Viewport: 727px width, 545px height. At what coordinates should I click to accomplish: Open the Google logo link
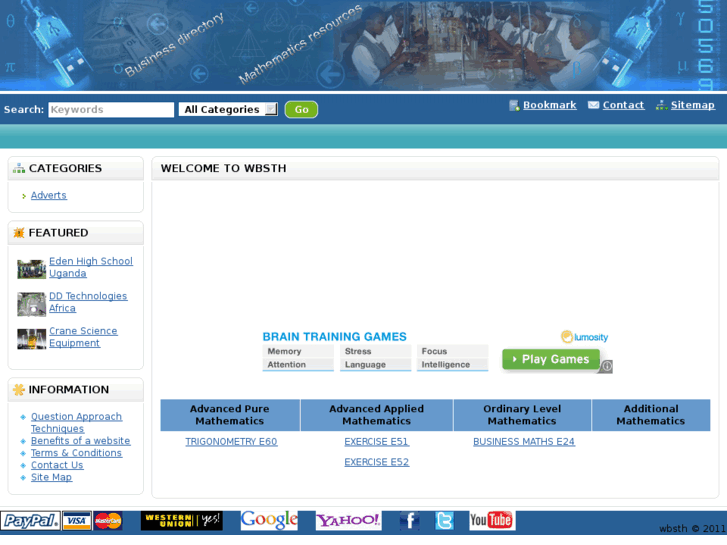coord(269,520)
